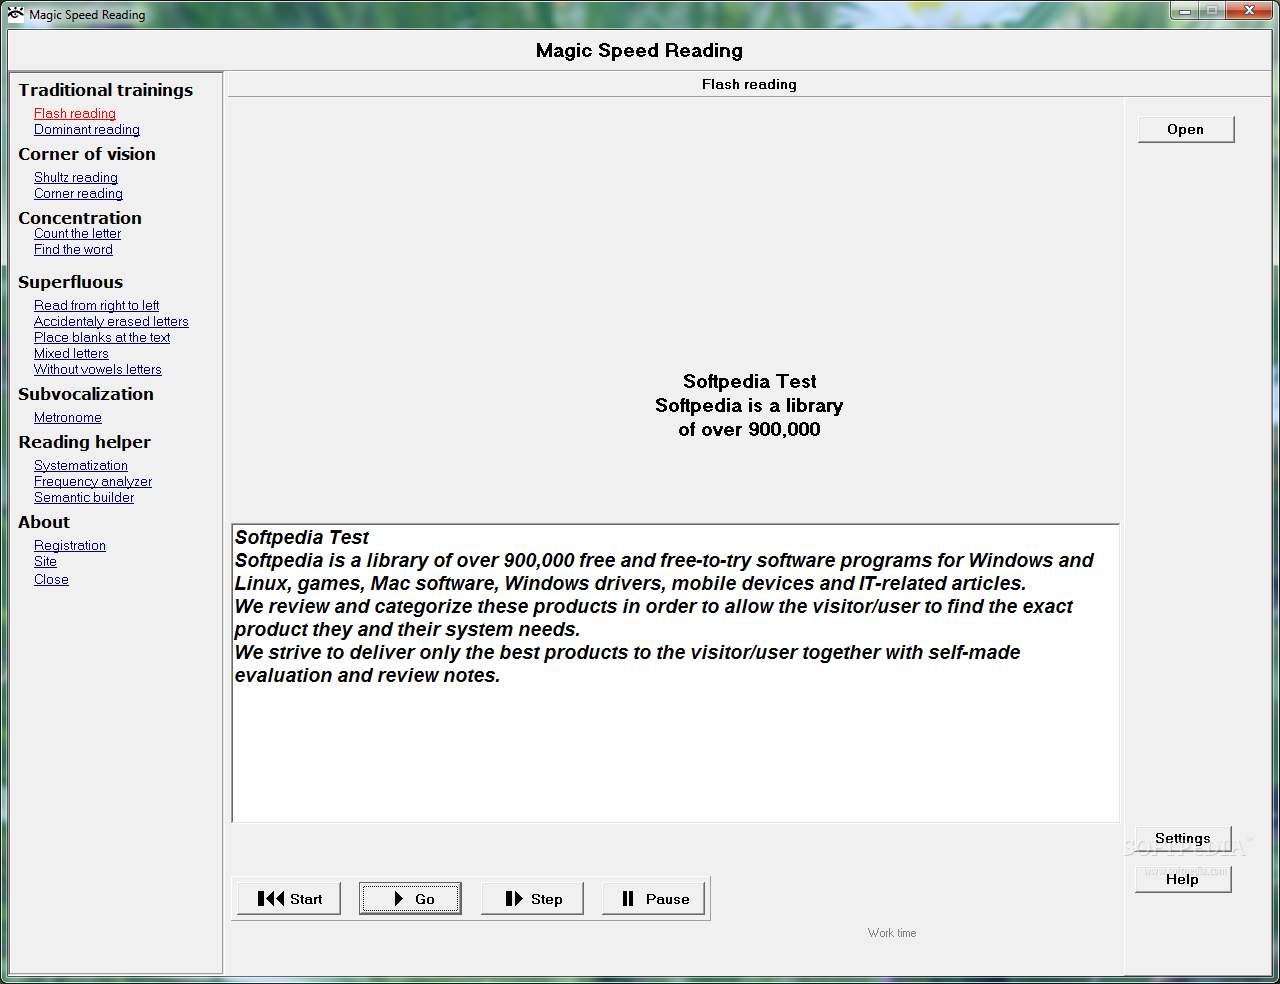Open the Flash reading training link
The image size is (1280, 984).
75,114
